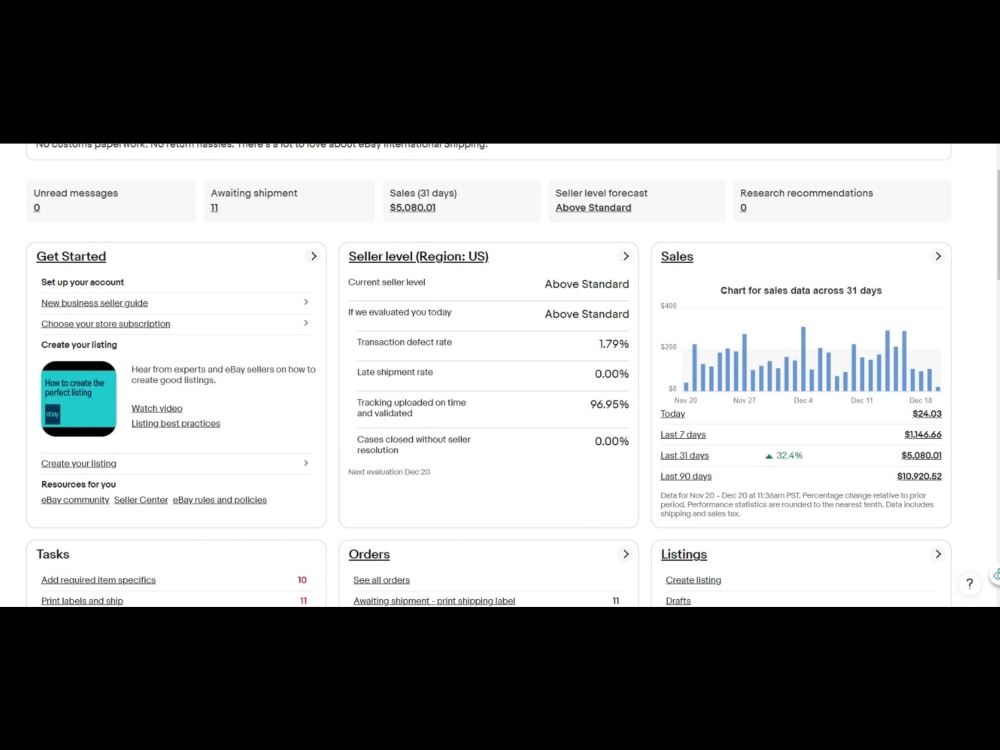Open the Seller Center link
Viewport: 1000px width, 750px height.
pos(141,500)
